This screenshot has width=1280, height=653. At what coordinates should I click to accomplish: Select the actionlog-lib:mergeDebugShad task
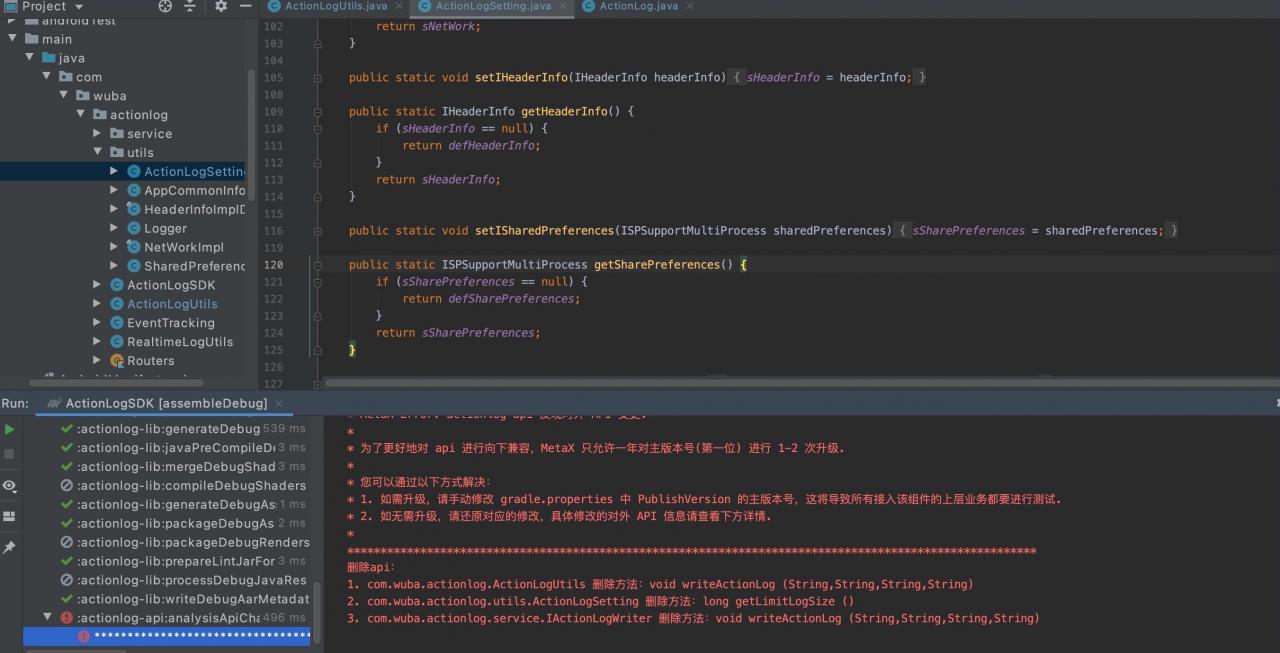[x=176, y=466]
